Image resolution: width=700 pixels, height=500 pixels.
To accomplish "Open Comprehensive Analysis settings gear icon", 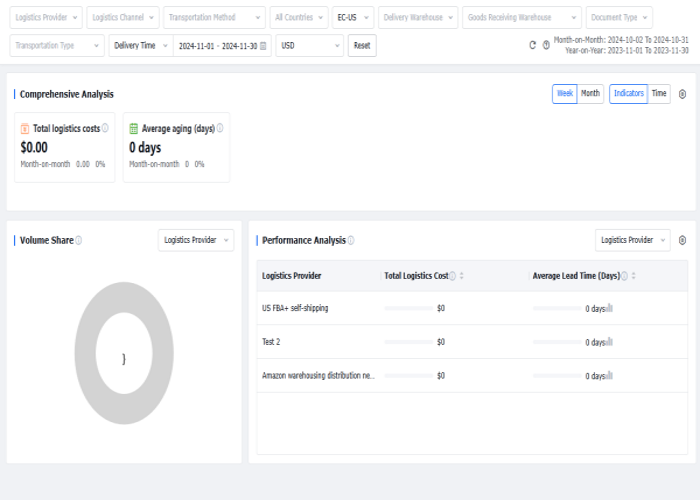I will click(682, 94).
